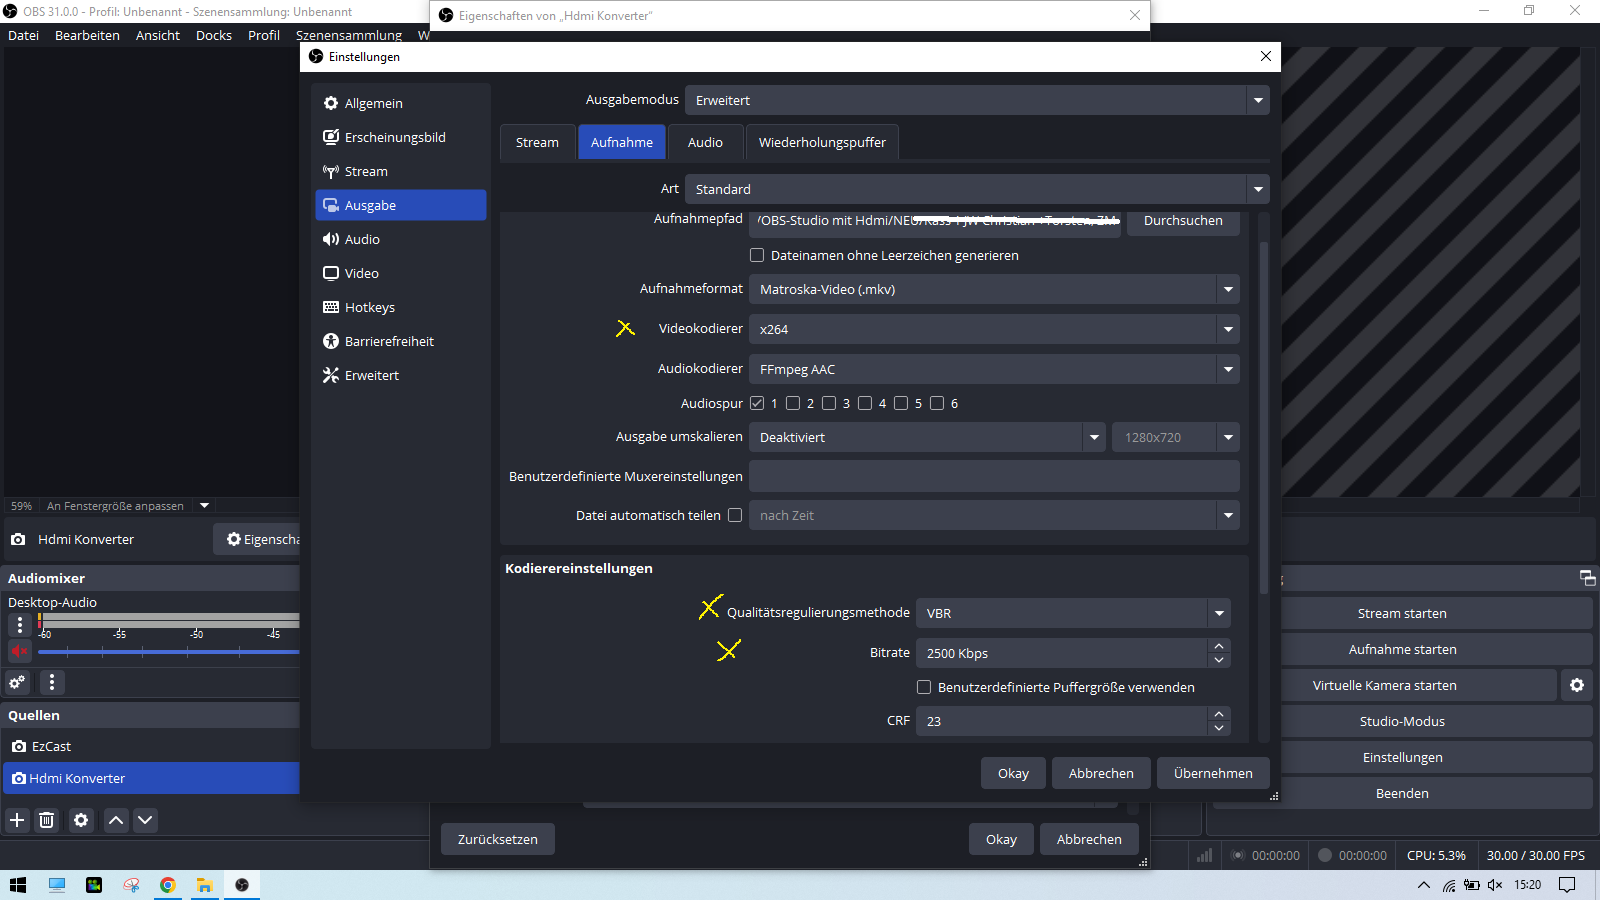1600x900 pixels.
Task: Open the Ansicht menu
Action: tap(158, 35)
